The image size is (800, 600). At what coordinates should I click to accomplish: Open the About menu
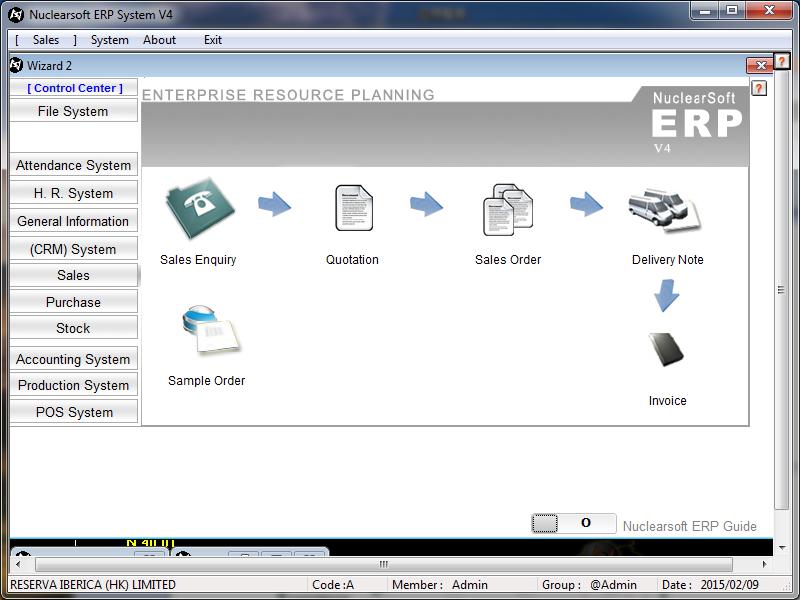[159, 40]
